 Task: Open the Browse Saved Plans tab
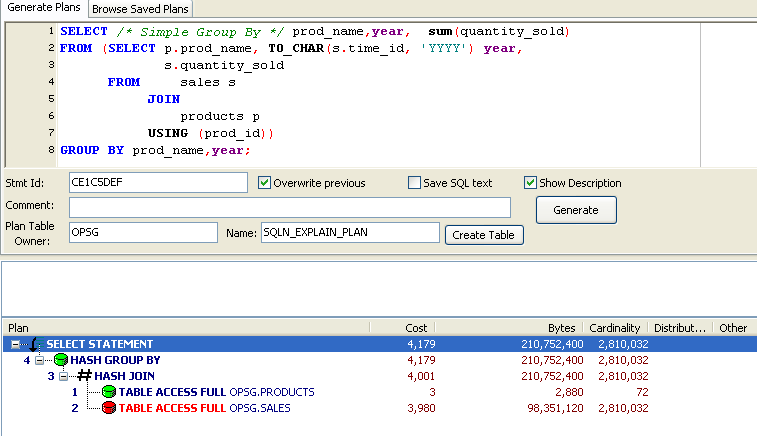[x=140, y=9]
